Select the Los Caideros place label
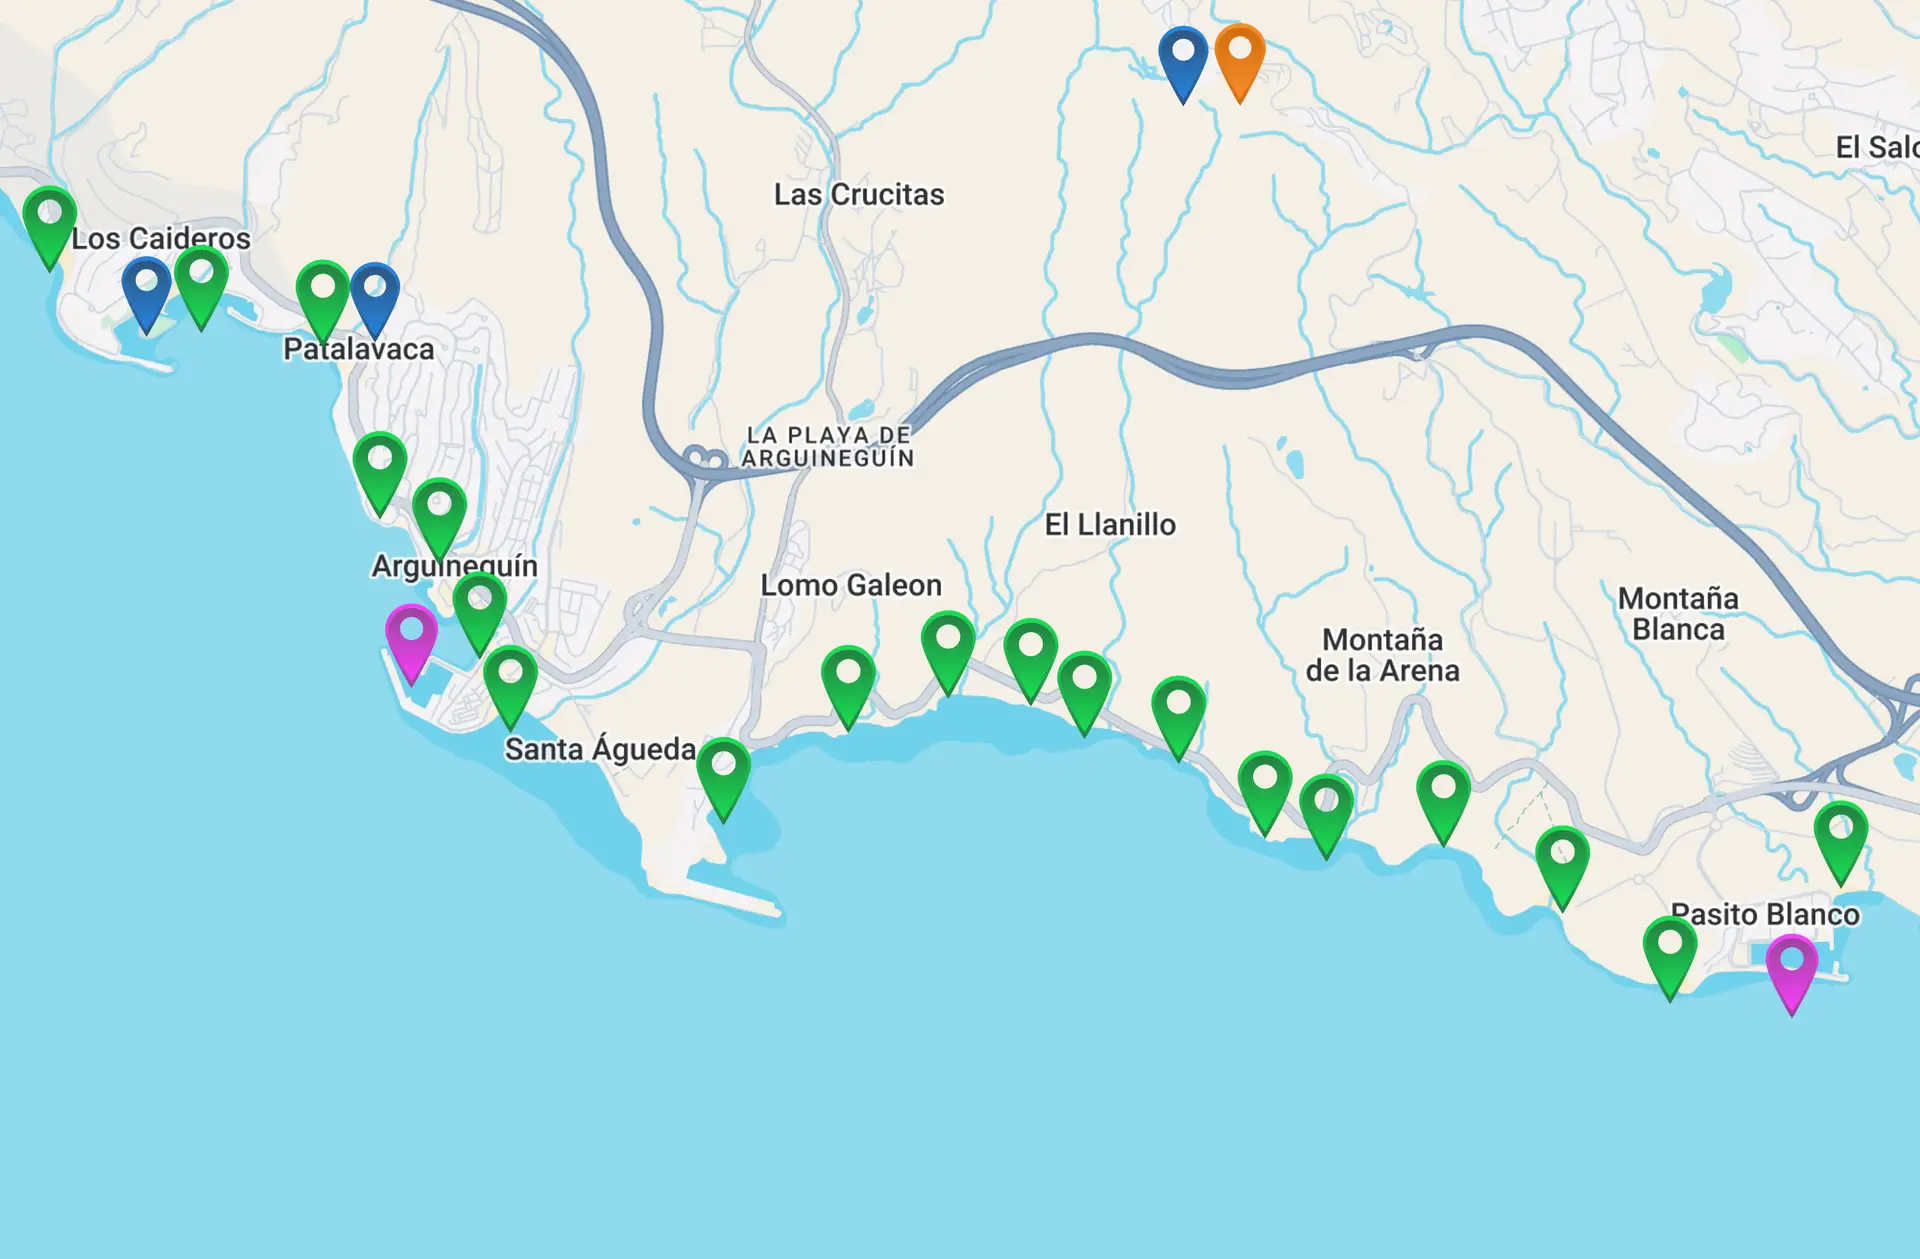This screenshot has width=1920, height=1259. pos(163,238)
